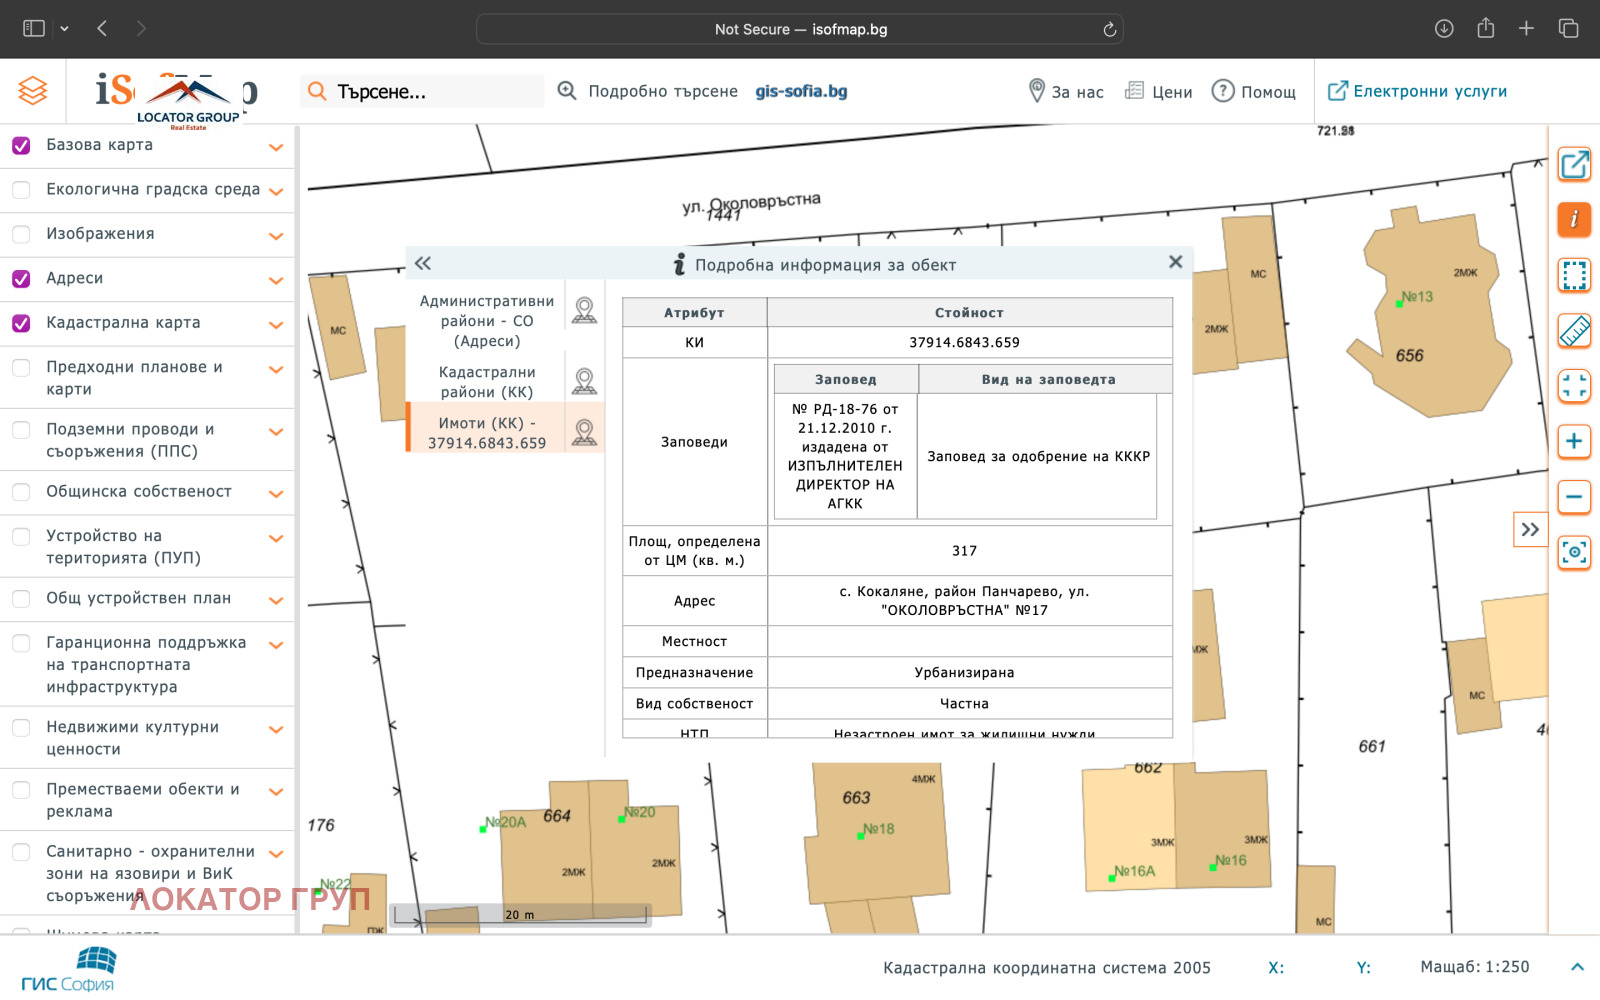1600x1000 pixels.
Task: Uncheck the Базова карта layer
Action: pyautogui.click(x=21, y=146)
